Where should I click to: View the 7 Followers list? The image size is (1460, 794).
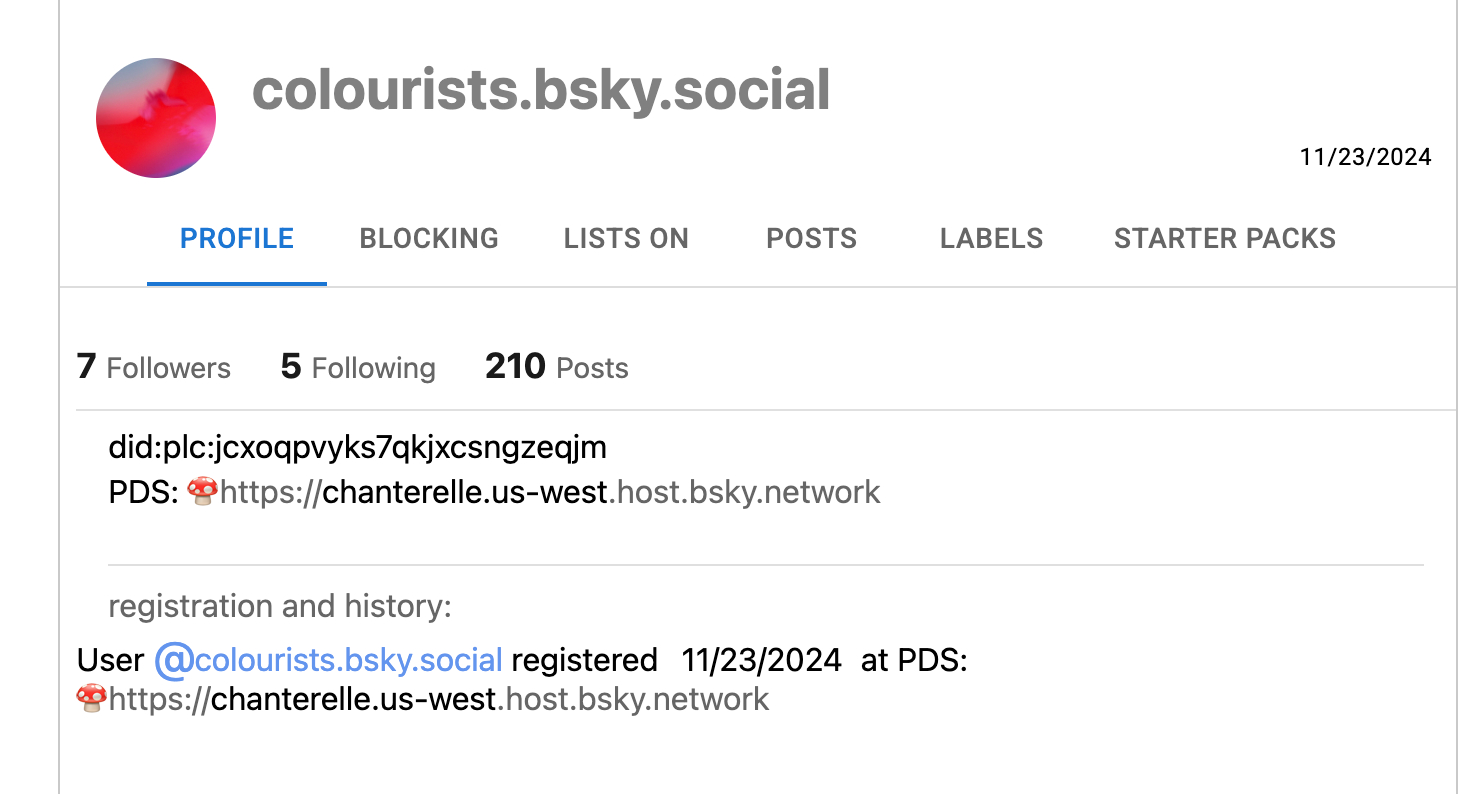pyautogui.click(x=154, y=368)
